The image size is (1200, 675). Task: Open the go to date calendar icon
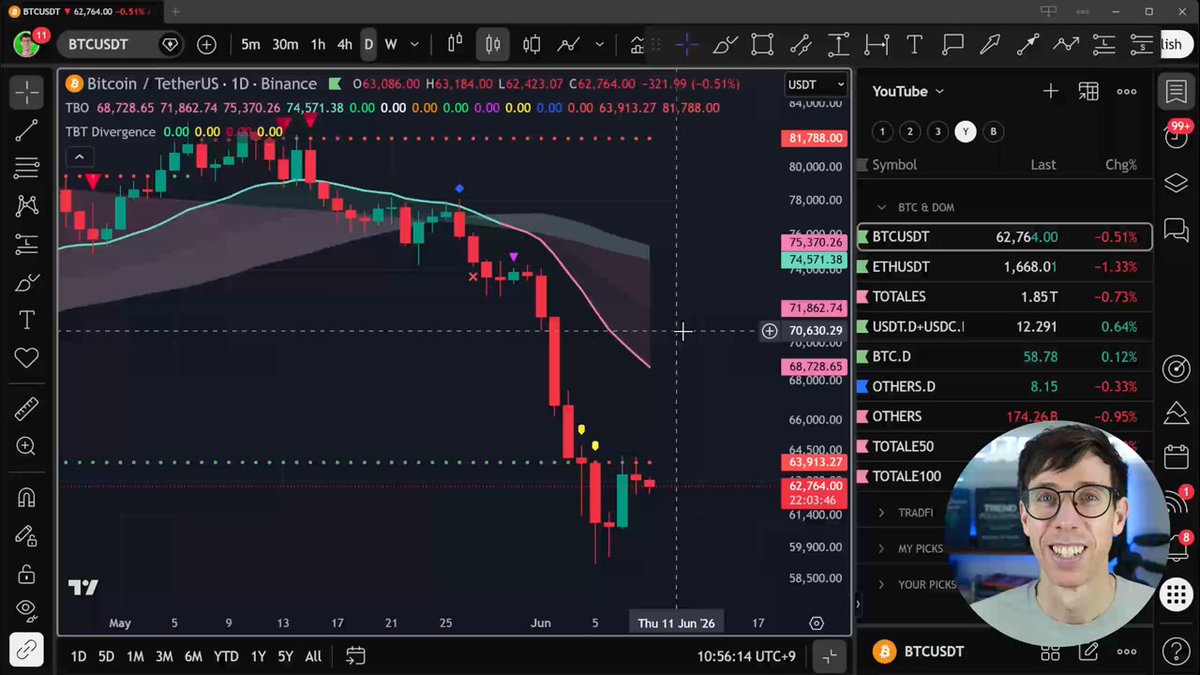tap(355, 656)
